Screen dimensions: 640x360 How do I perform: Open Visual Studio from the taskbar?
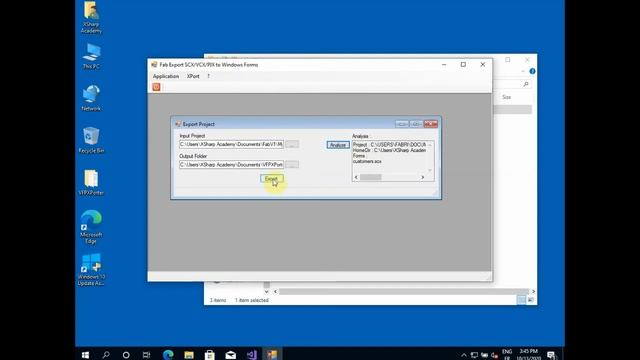(x=251, y=355)
